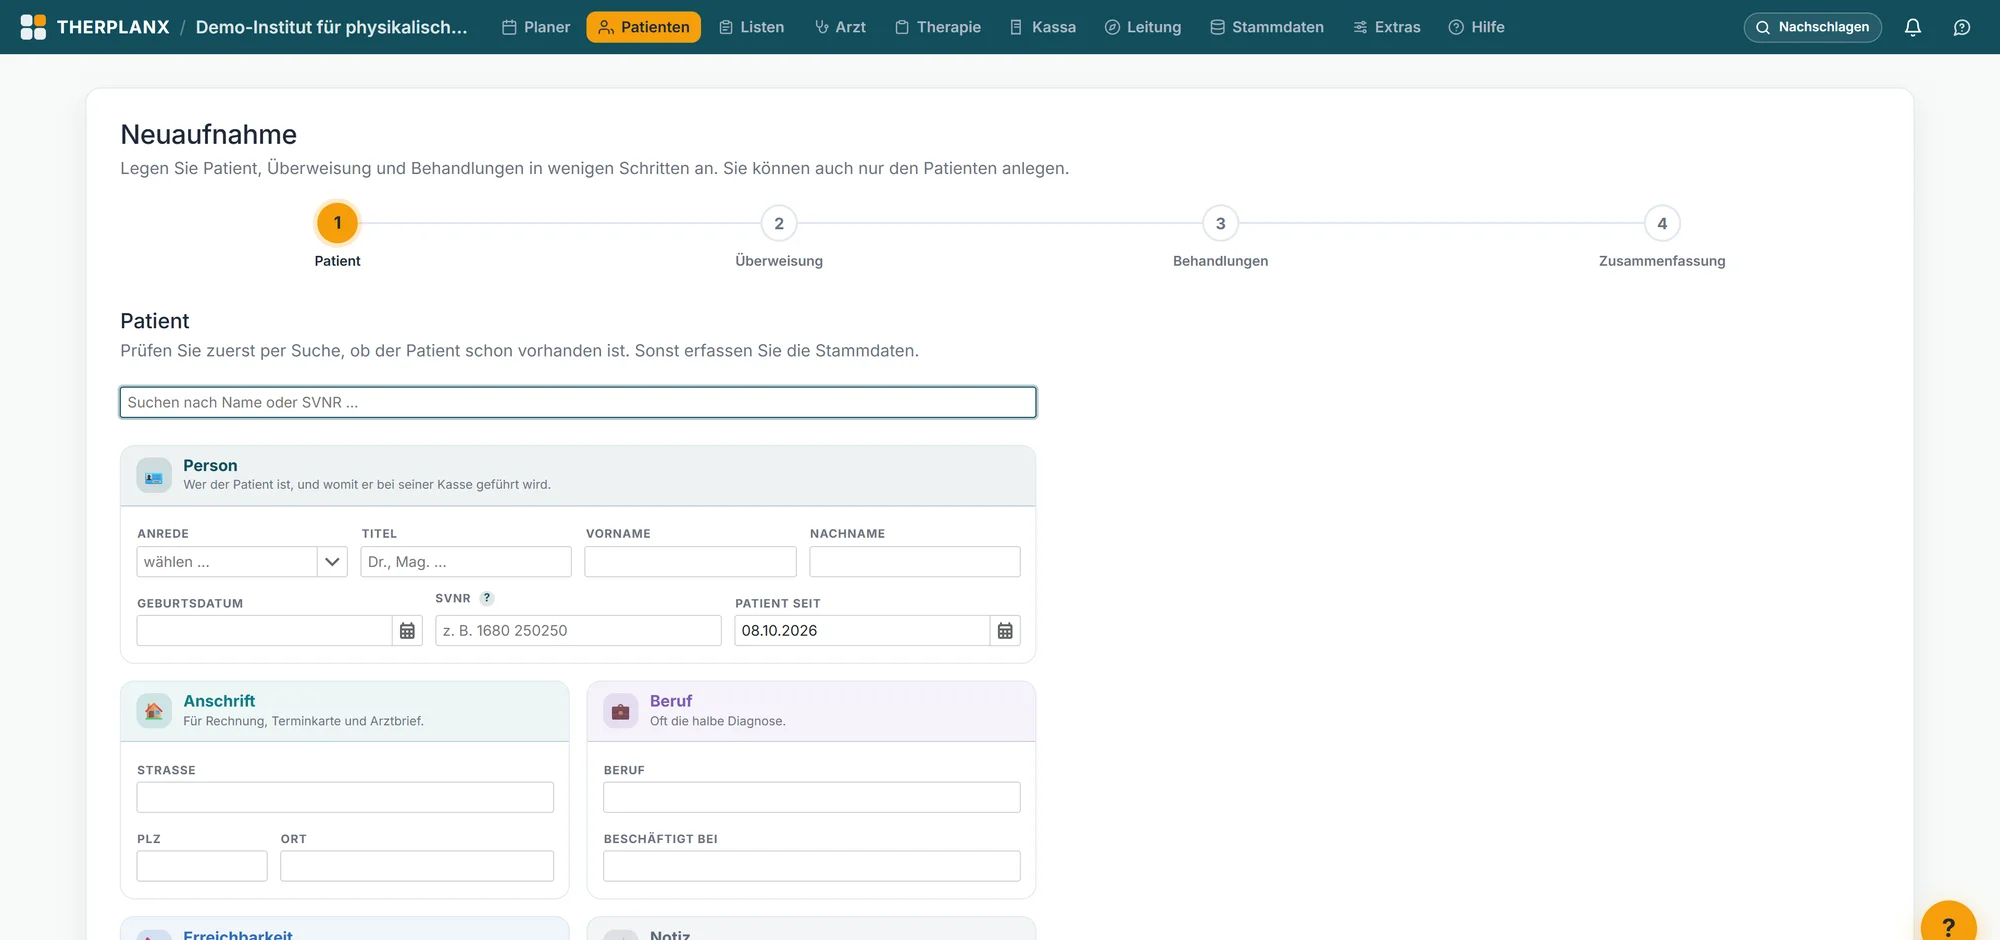
Task: Open the Listen menu
Action: pos(752,27)
